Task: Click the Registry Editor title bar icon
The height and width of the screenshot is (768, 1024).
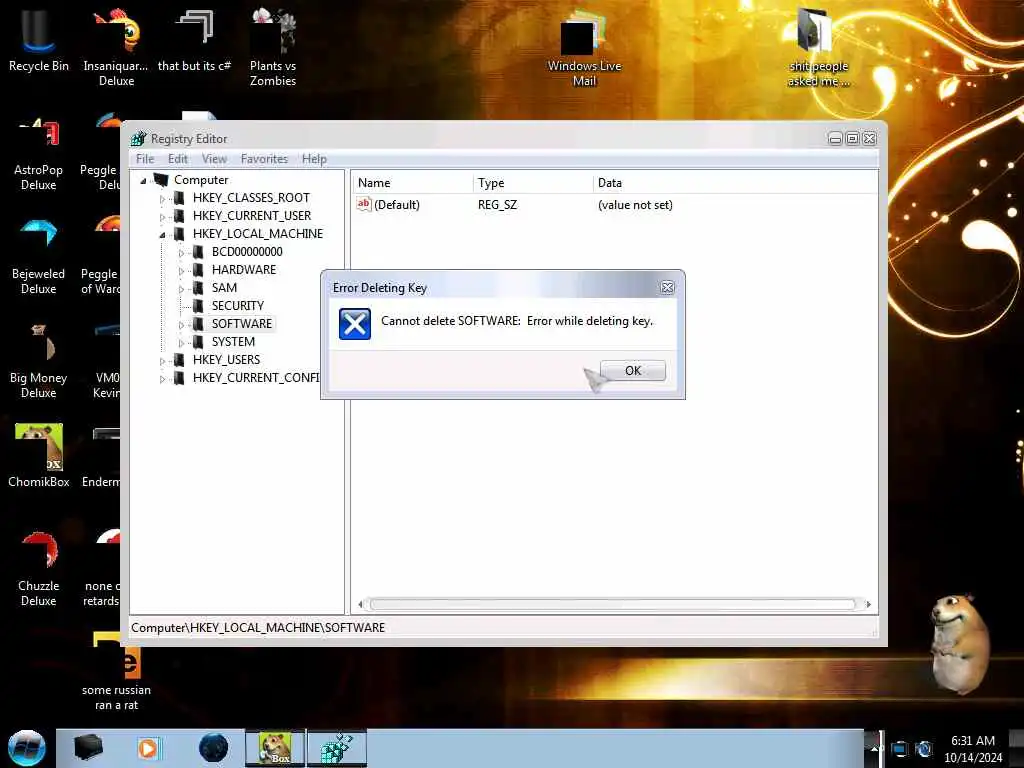Action: tap(138, 138)
